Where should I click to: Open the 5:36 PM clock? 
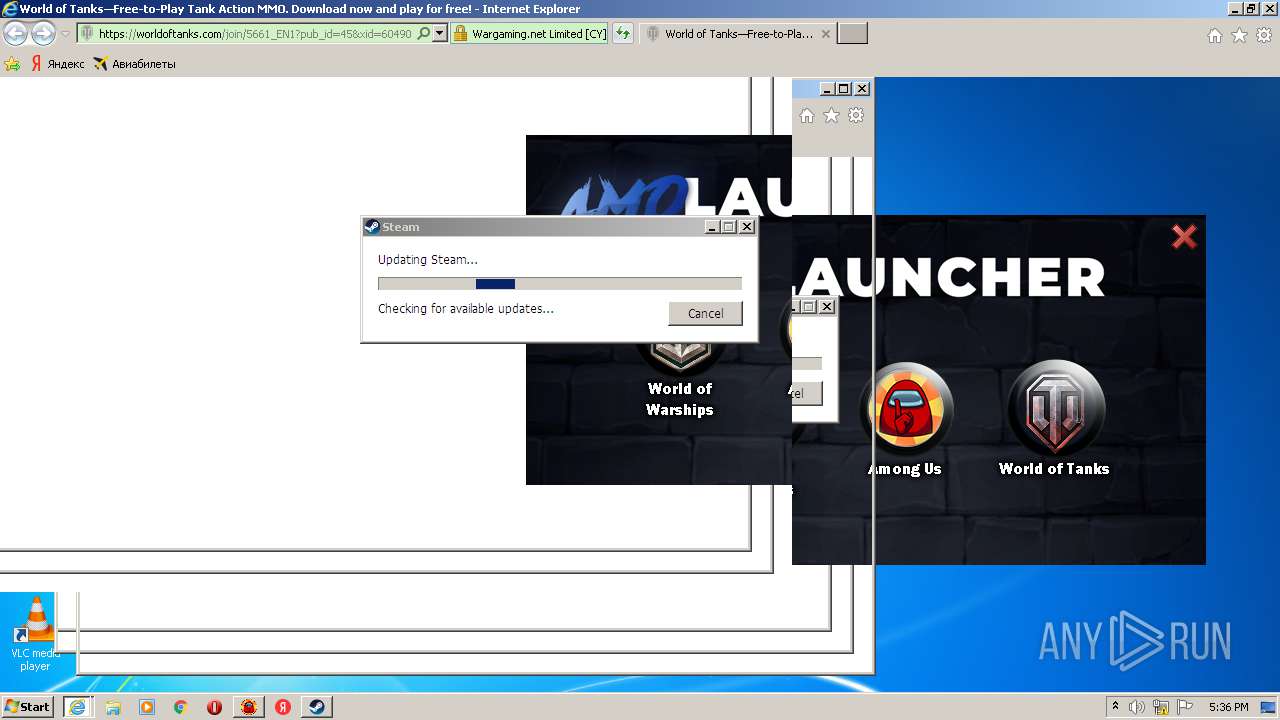pyautogui.click(x=1228, y=707)
